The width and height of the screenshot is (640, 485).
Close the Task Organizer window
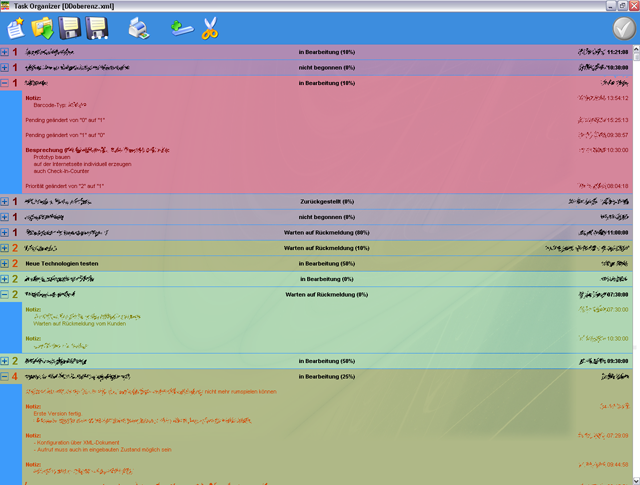(634, 6)
